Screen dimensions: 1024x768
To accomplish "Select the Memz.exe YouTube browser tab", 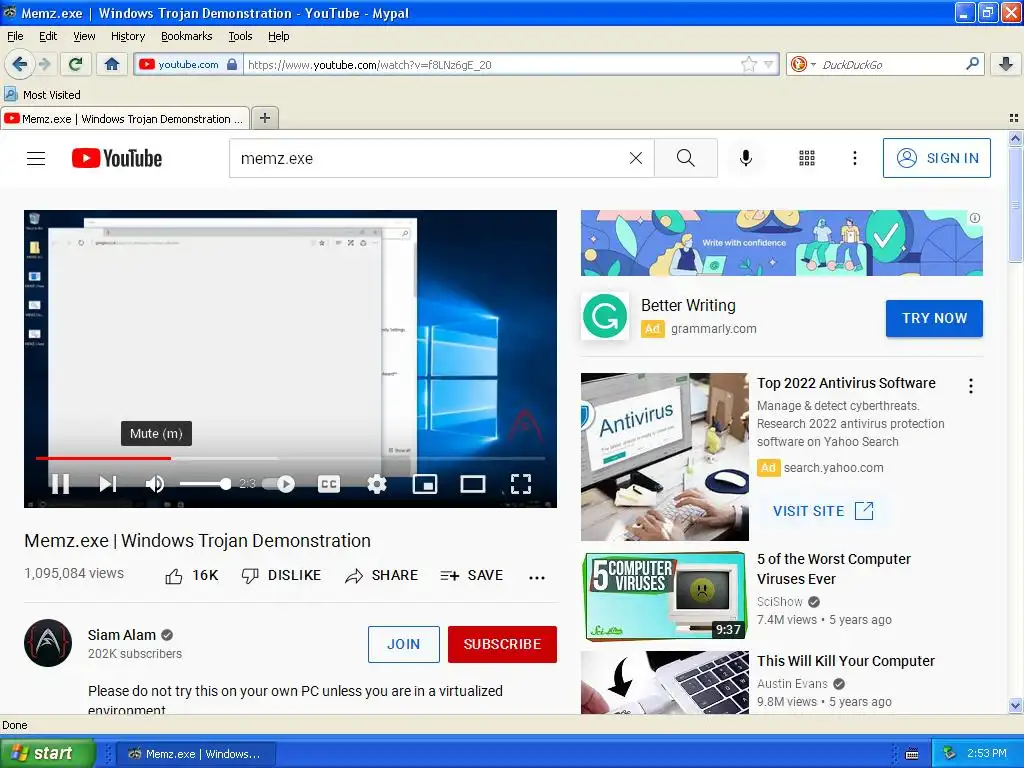I will click(x=125, y=119).
